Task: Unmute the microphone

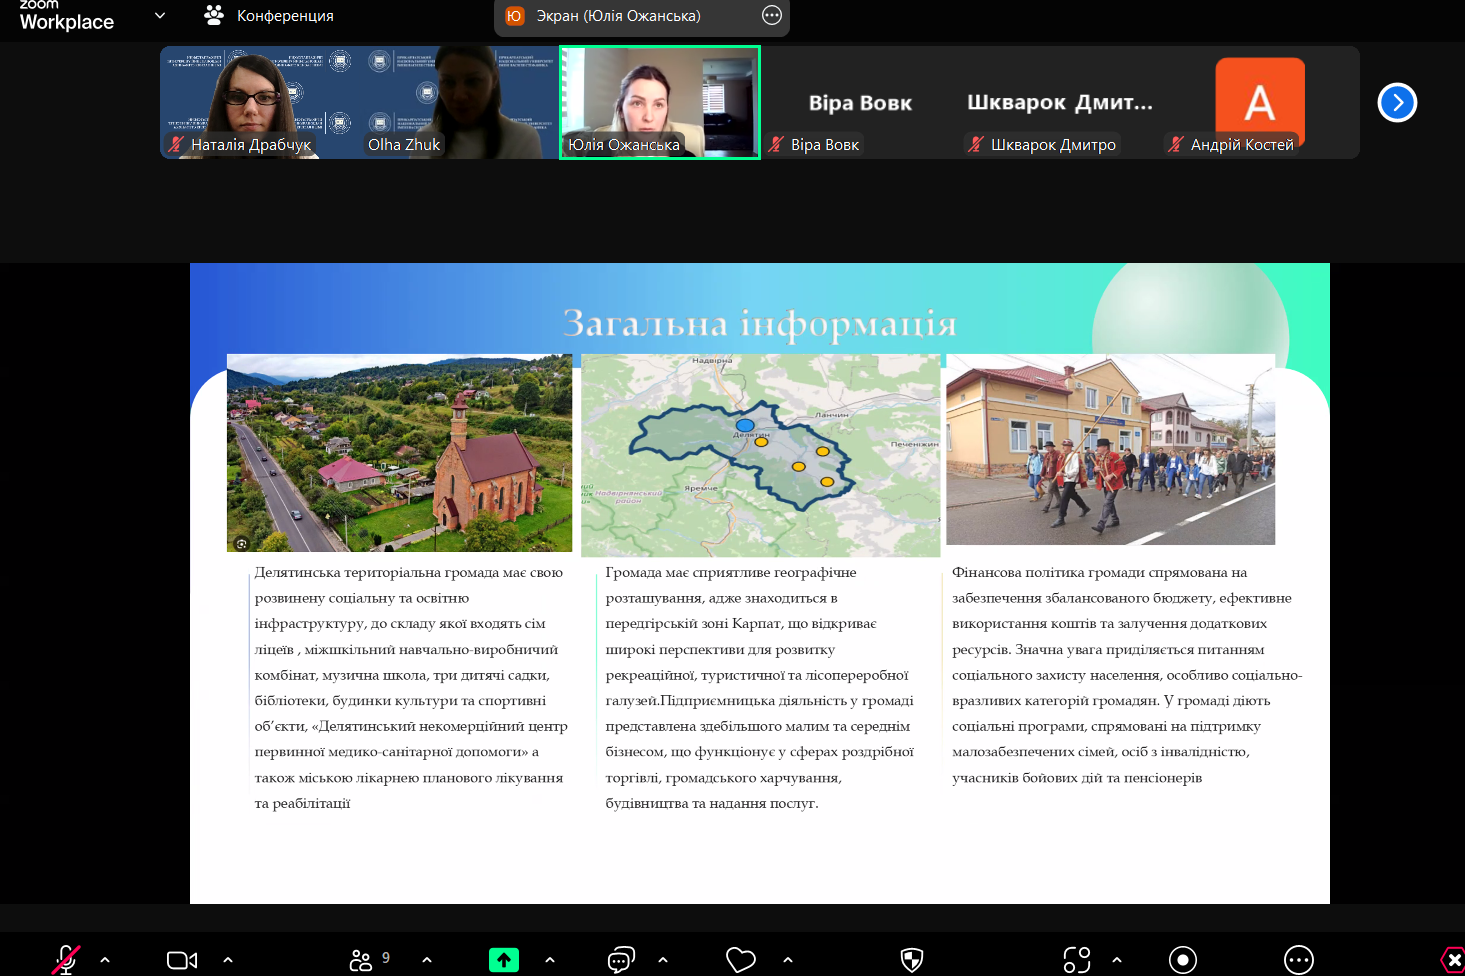Action: (x=66, y=959)
